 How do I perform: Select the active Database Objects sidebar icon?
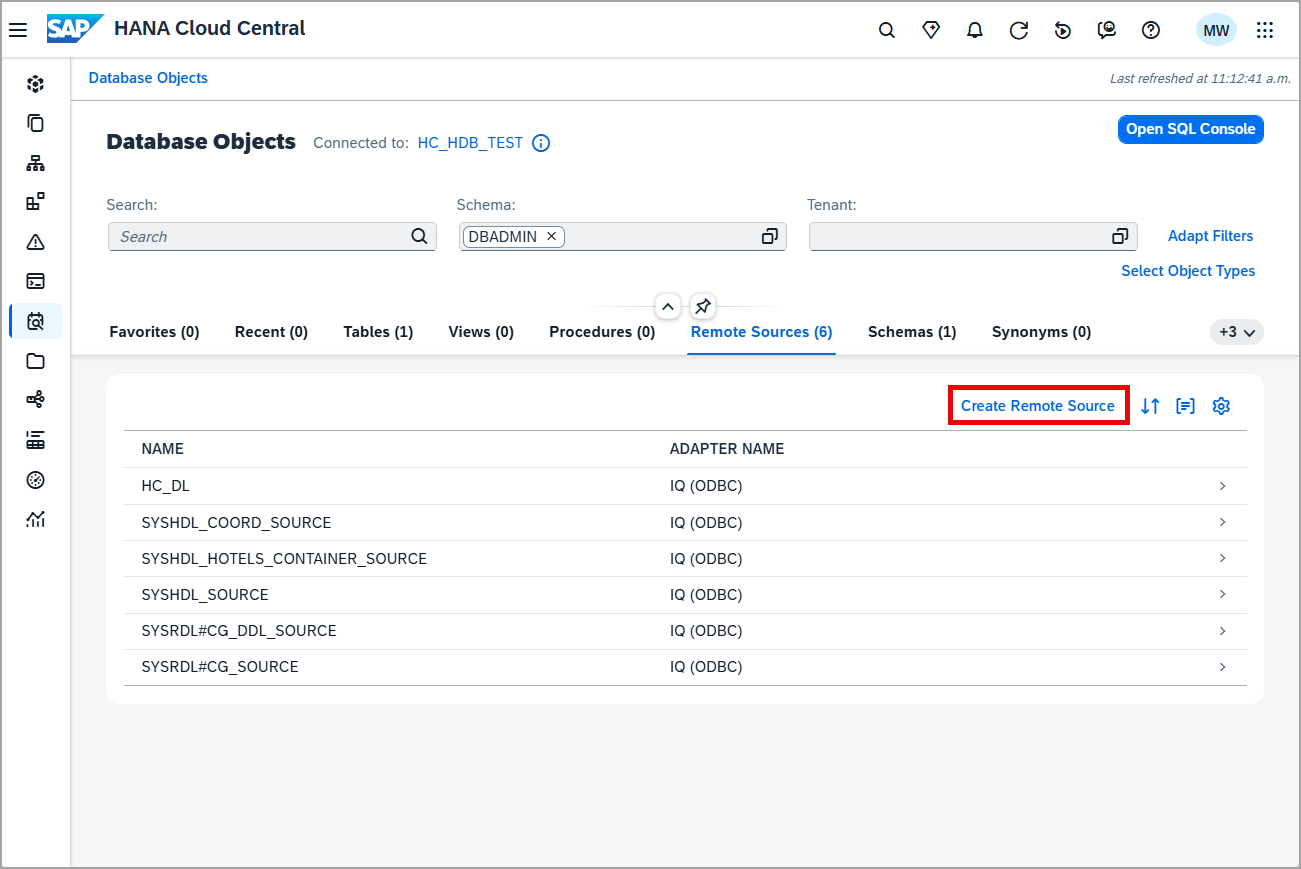pyautogui.click(x=36, y=321)
